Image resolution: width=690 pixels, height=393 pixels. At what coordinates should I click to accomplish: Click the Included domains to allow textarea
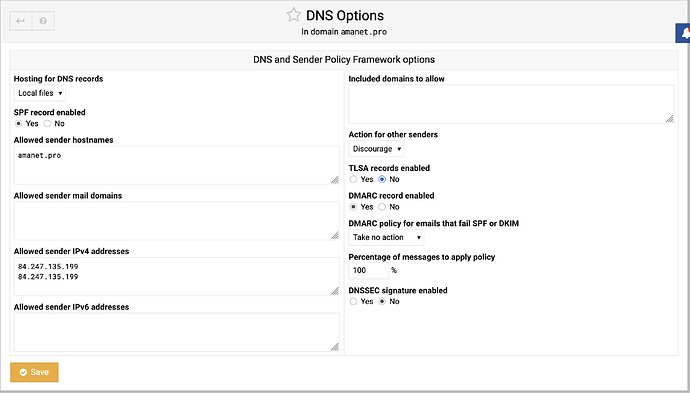coord(511,104)
